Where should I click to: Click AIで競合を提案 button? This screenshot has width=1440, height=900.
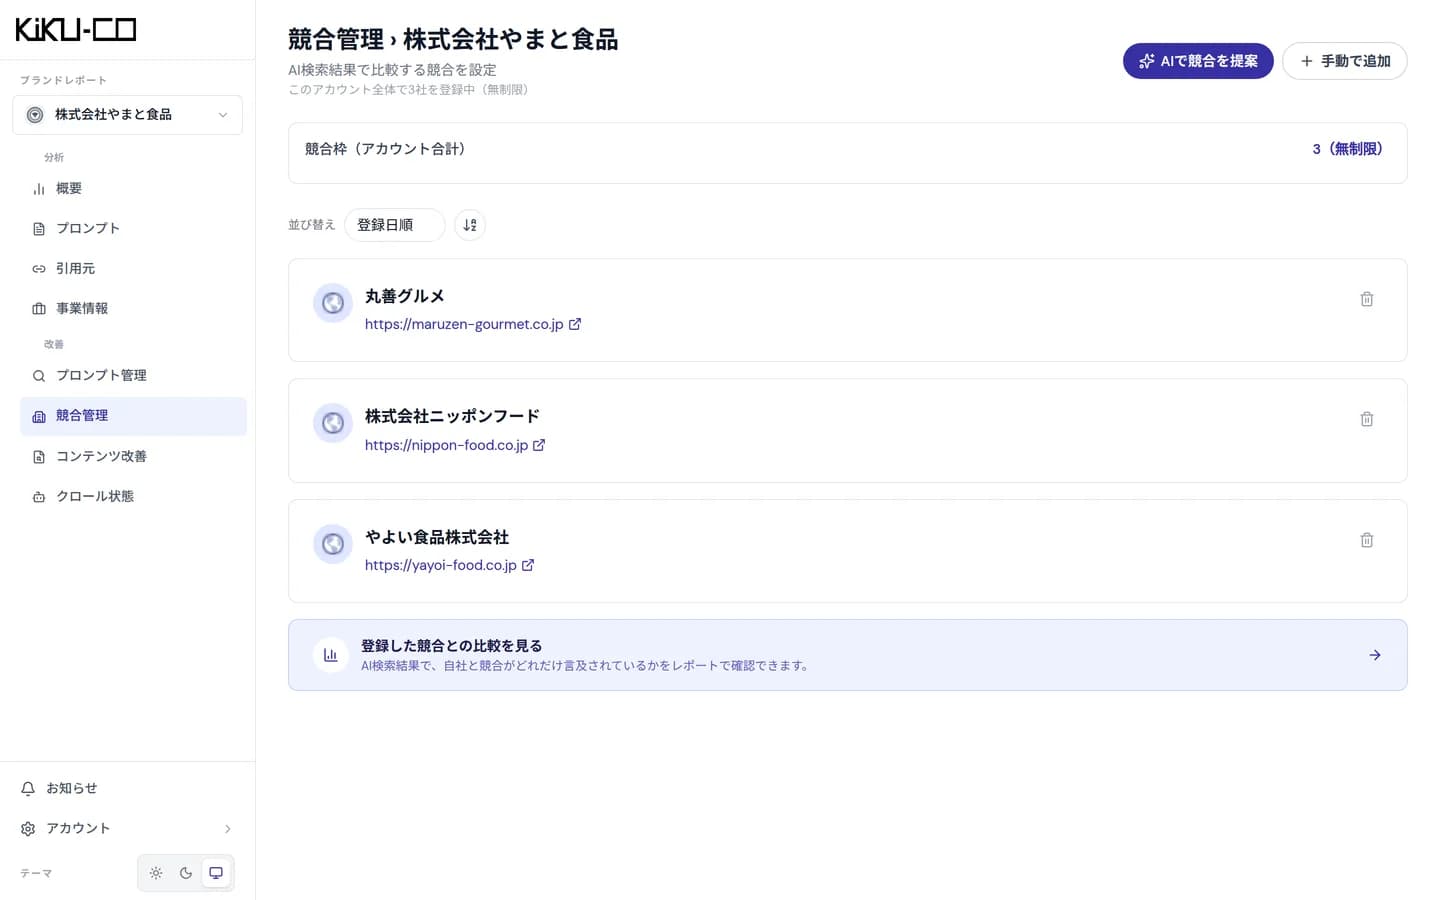1198,61
